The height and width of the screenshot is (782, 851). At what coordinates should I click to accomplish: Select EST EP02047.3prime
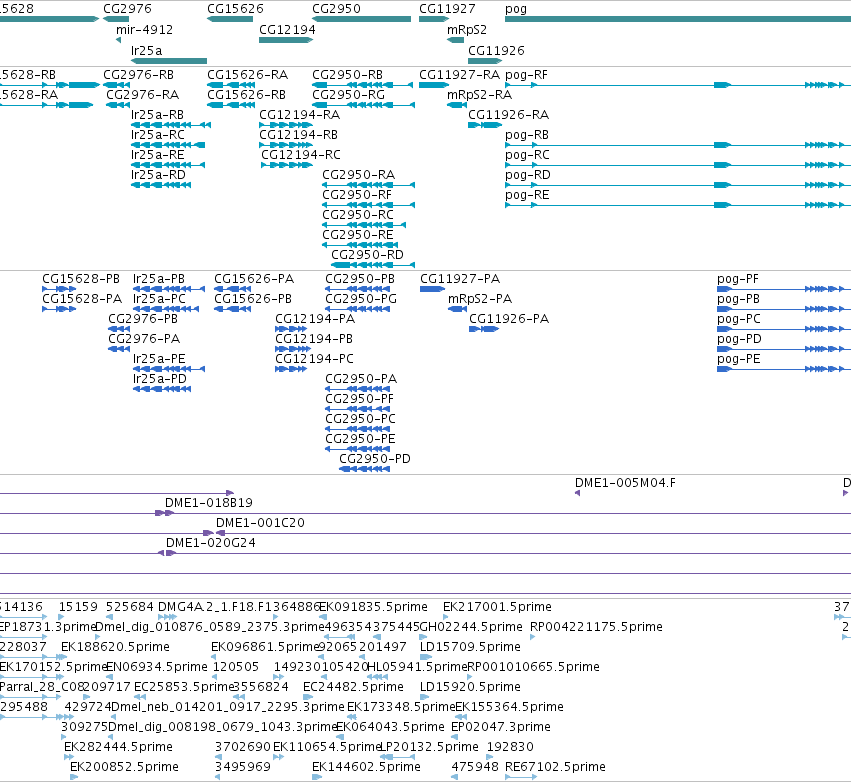[500, 727]
